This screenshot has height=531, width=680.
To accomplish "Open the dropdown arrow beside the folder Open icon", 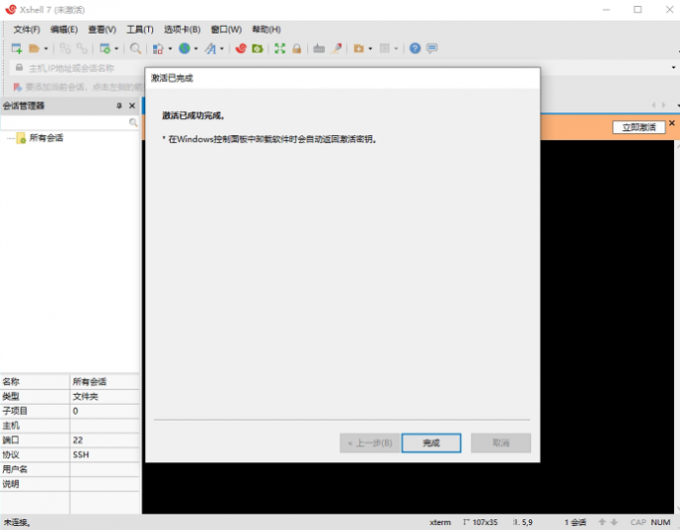I will 46,48.
